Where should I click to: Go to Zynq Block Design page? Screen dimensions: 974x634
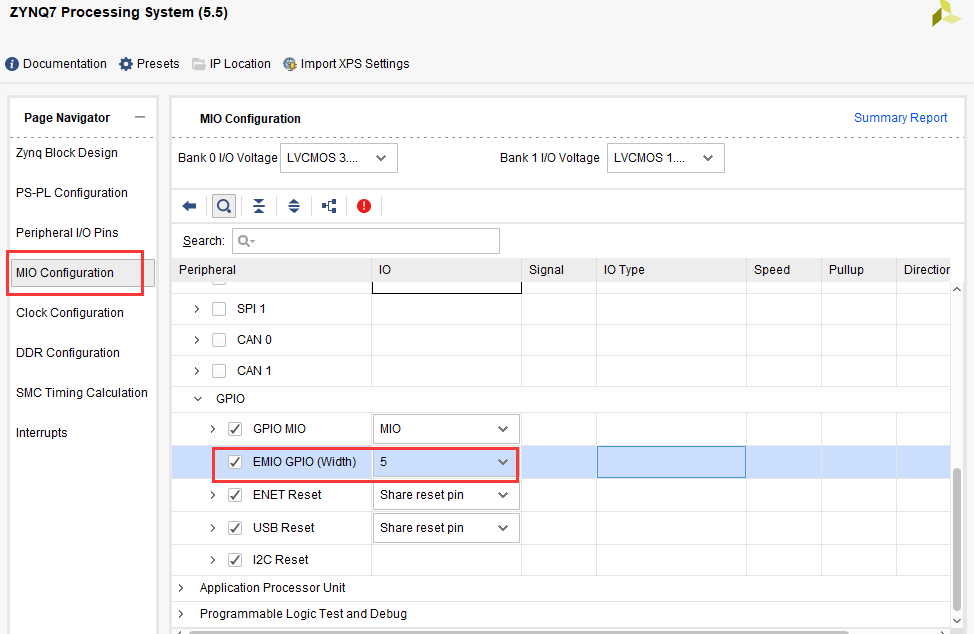pyautogui.click(x=66, y=153)
